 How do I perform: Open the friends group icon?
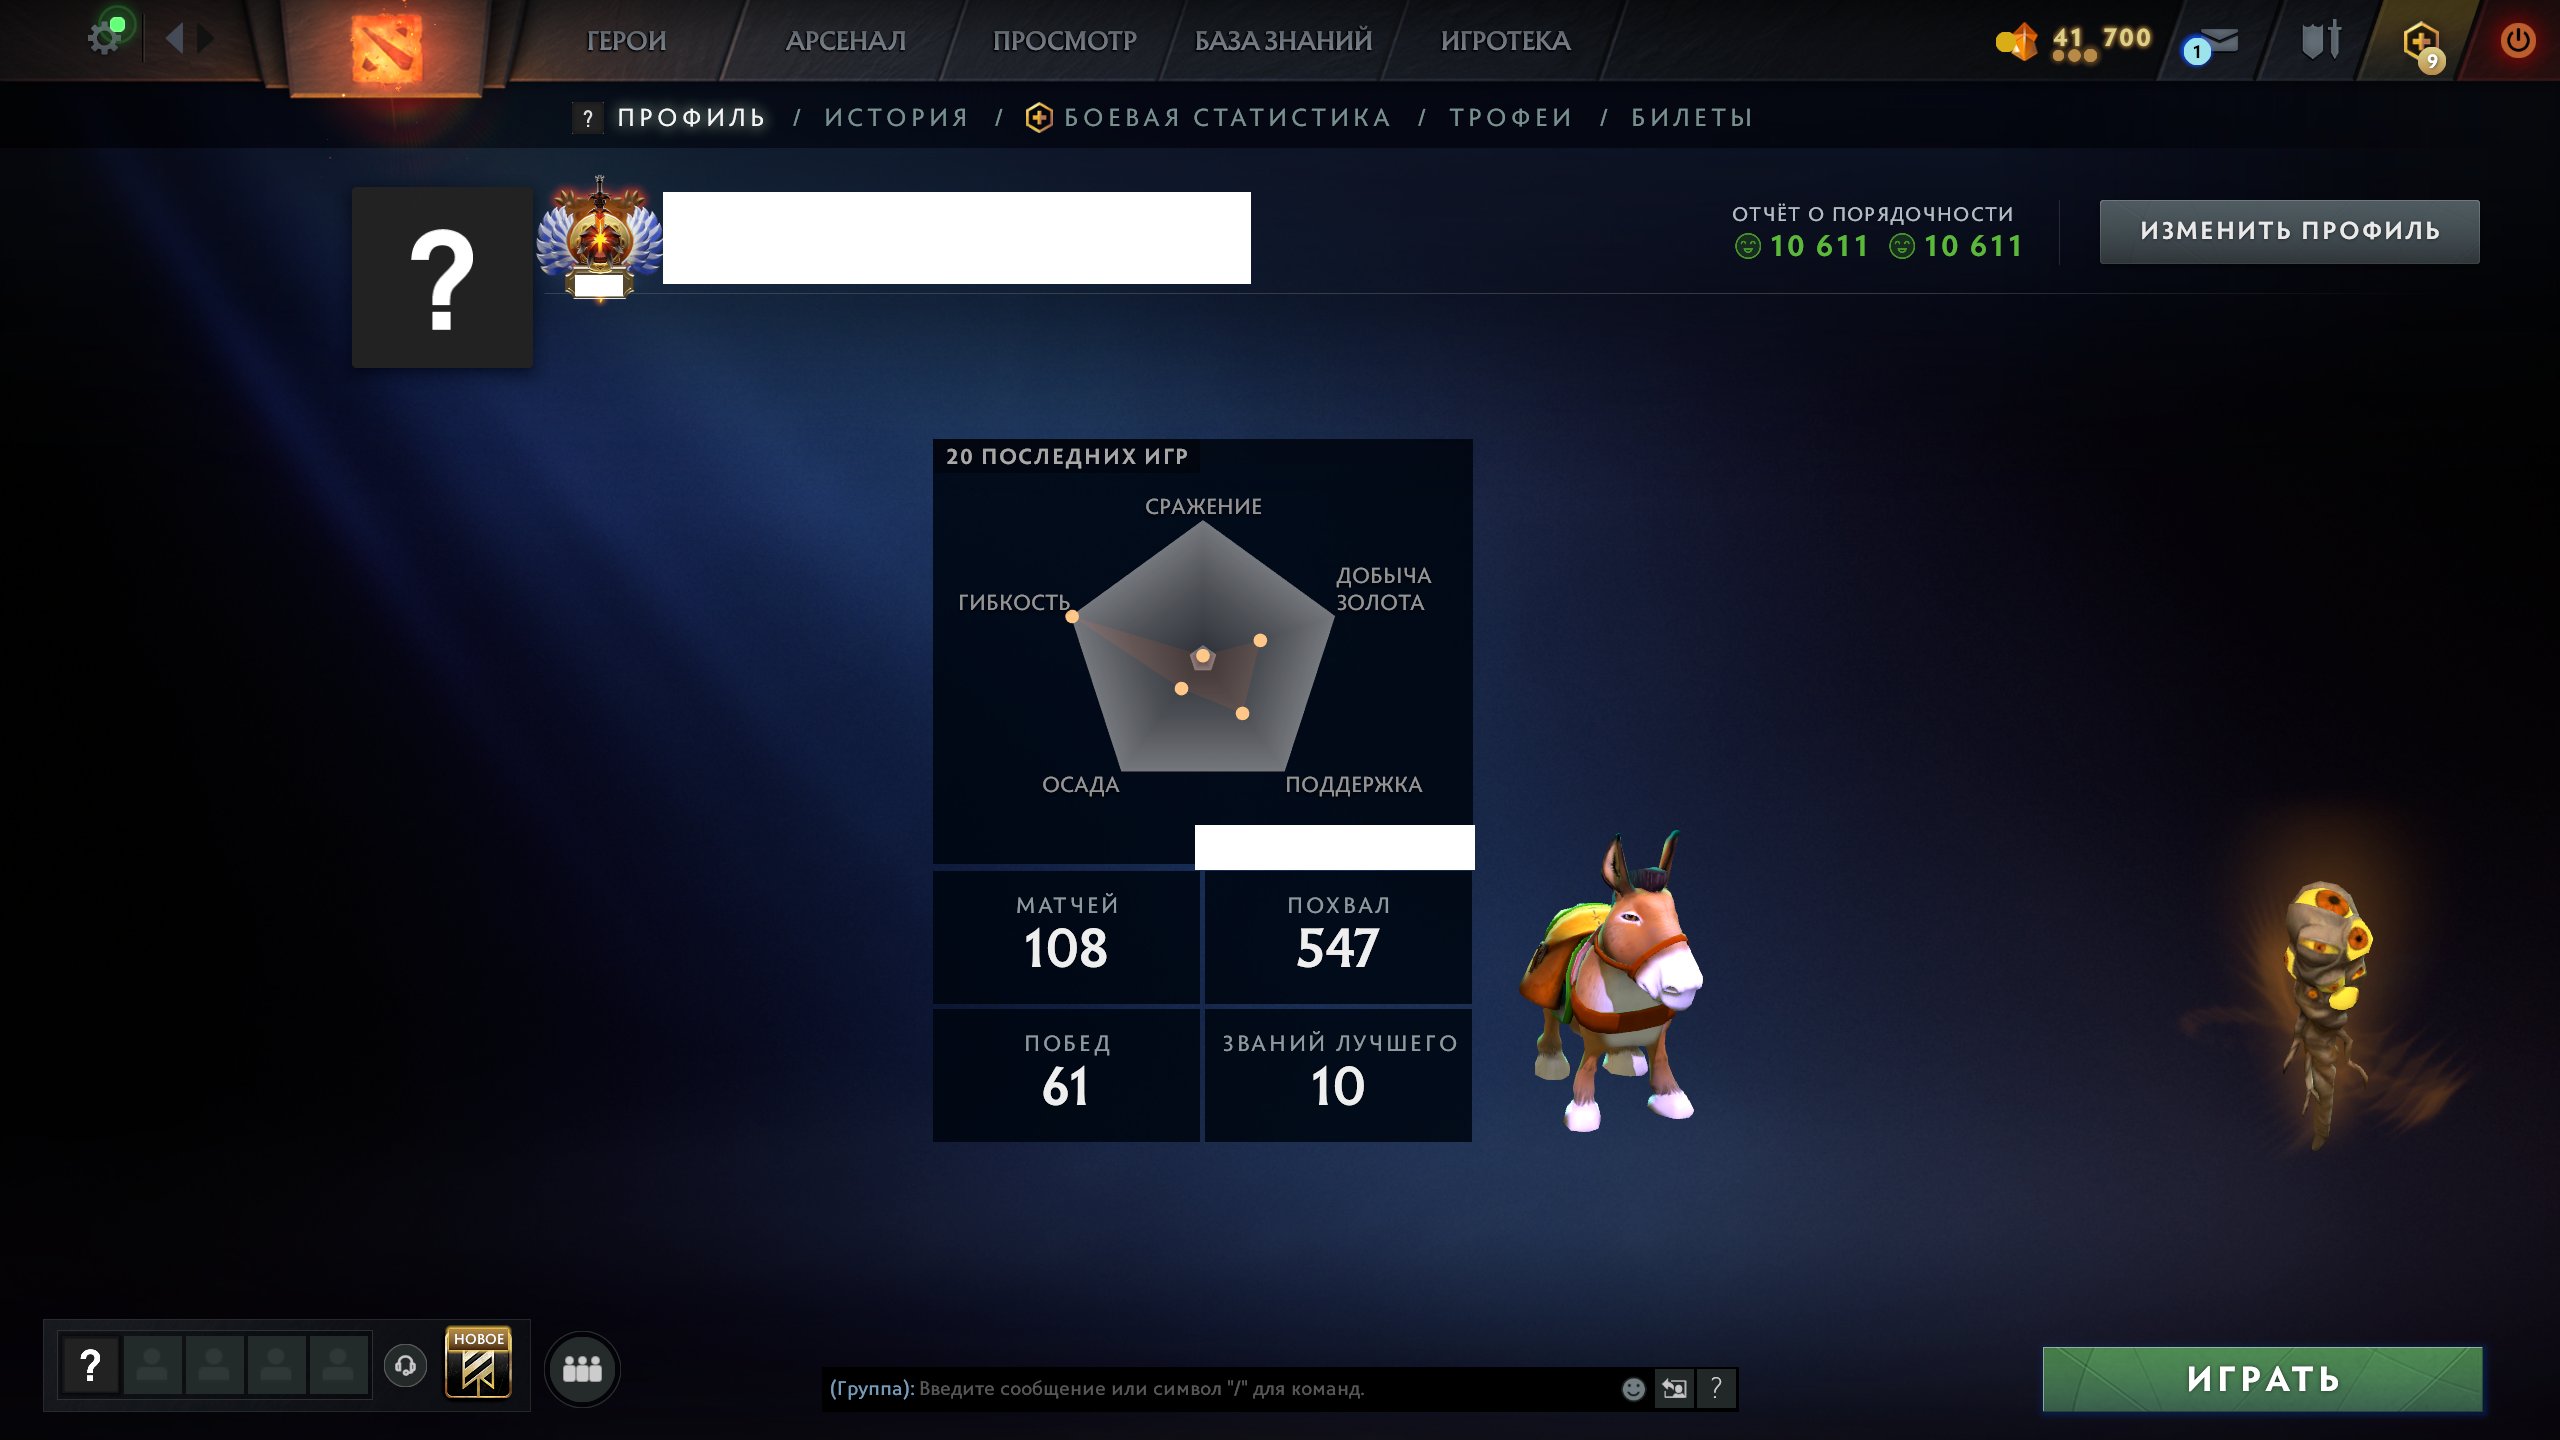(582, 1369)
